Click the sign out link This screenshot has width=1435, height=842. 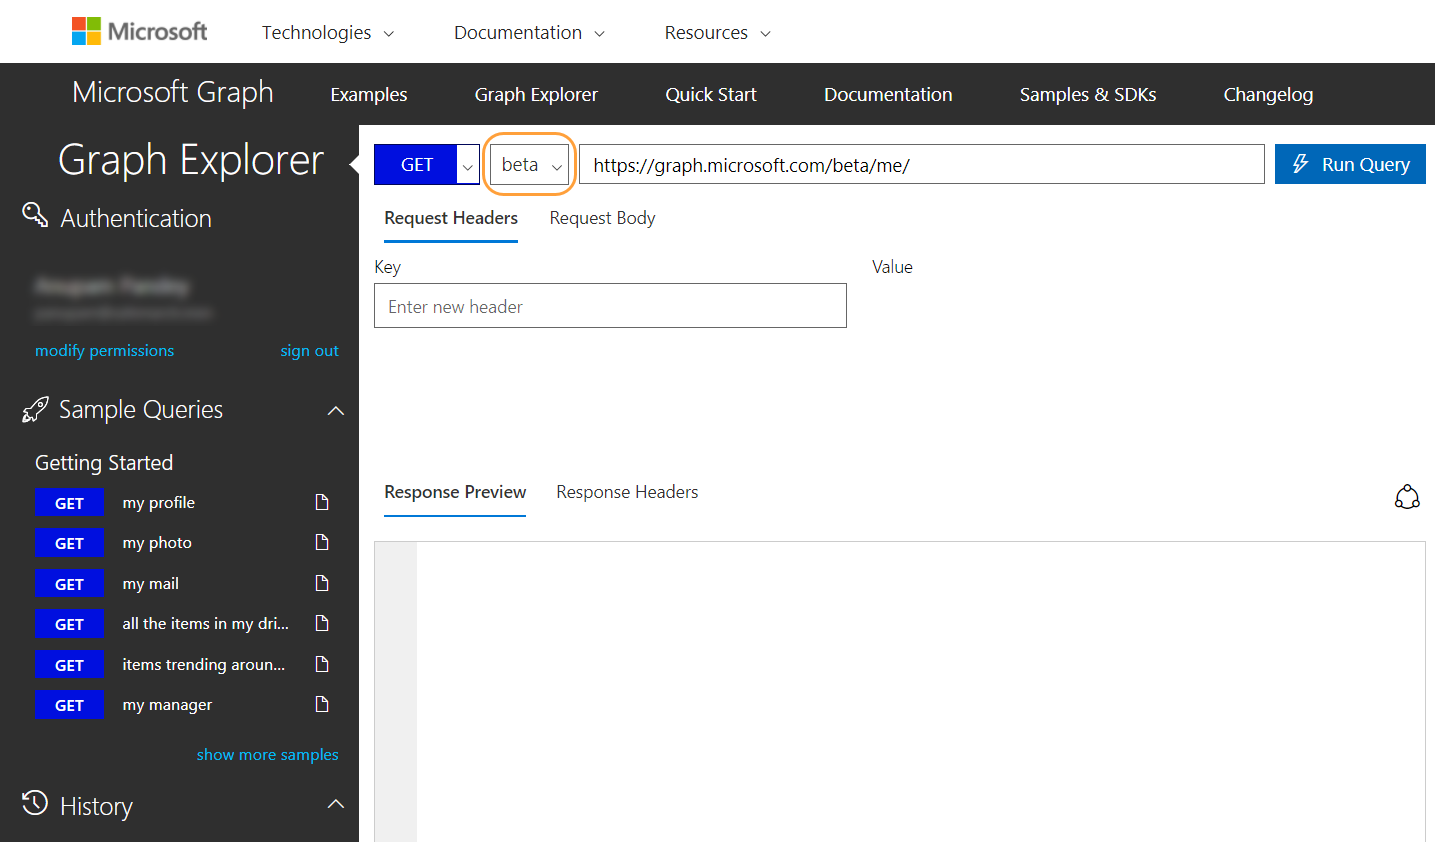point(309,351)
